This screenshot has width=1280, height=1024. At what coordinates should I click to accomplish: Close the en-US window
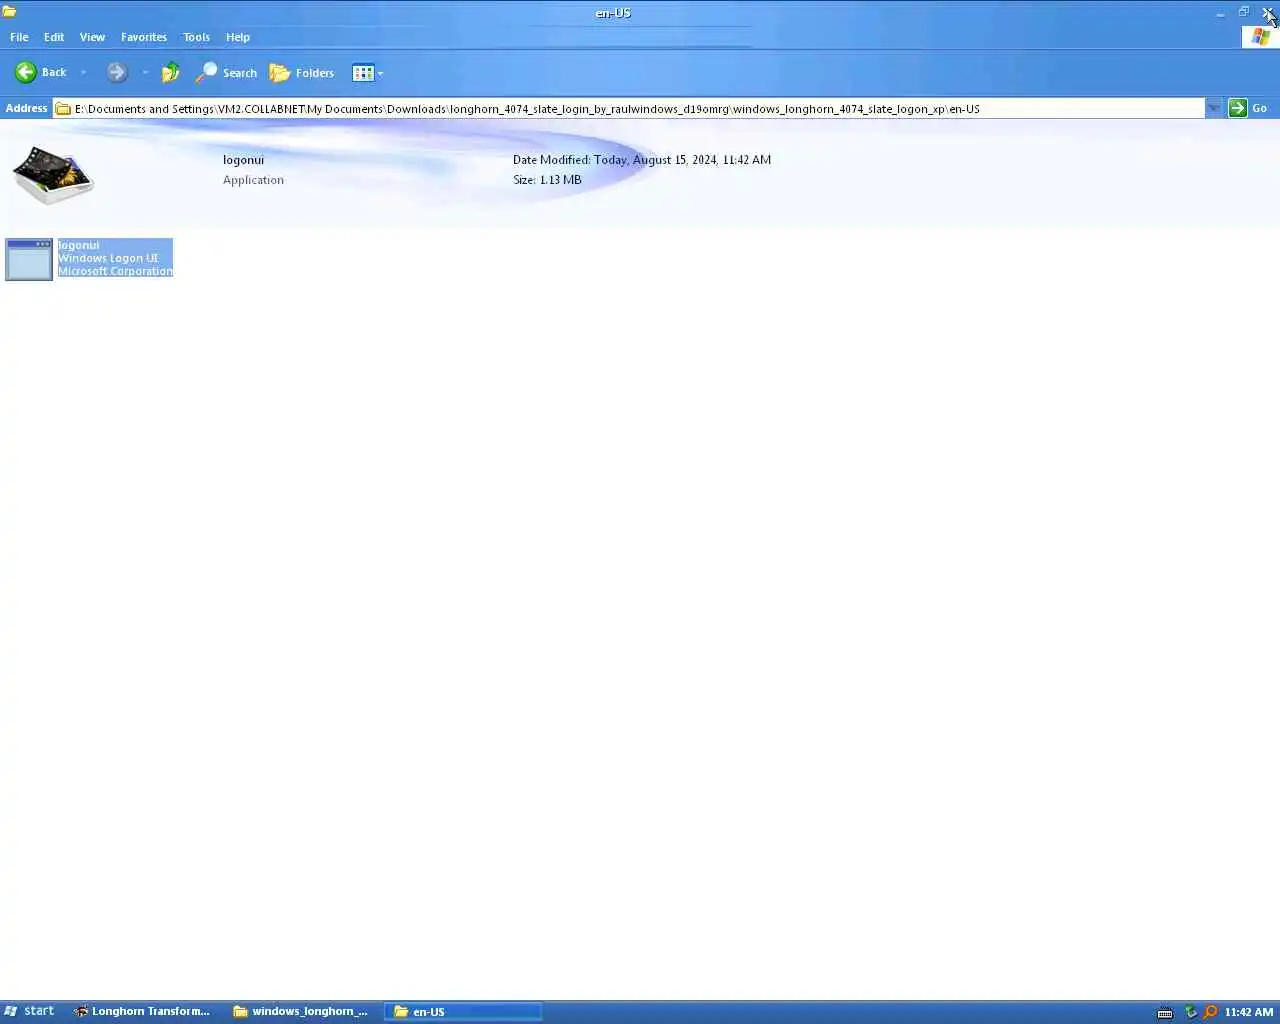pos(1268,12)
